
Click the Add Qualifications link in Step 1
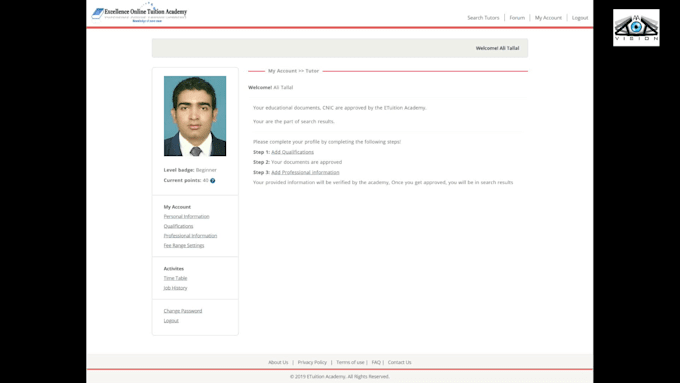click(292, 152)
